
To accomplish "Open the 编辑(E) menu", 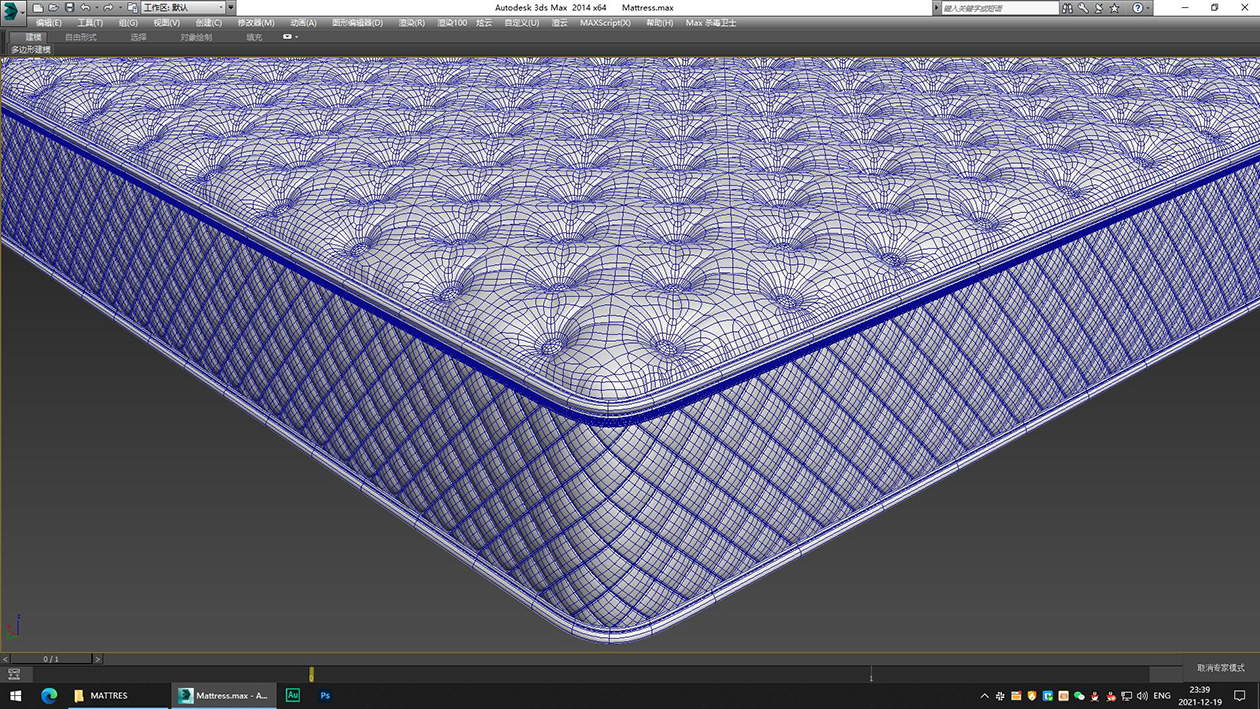I will pos(48,23).
